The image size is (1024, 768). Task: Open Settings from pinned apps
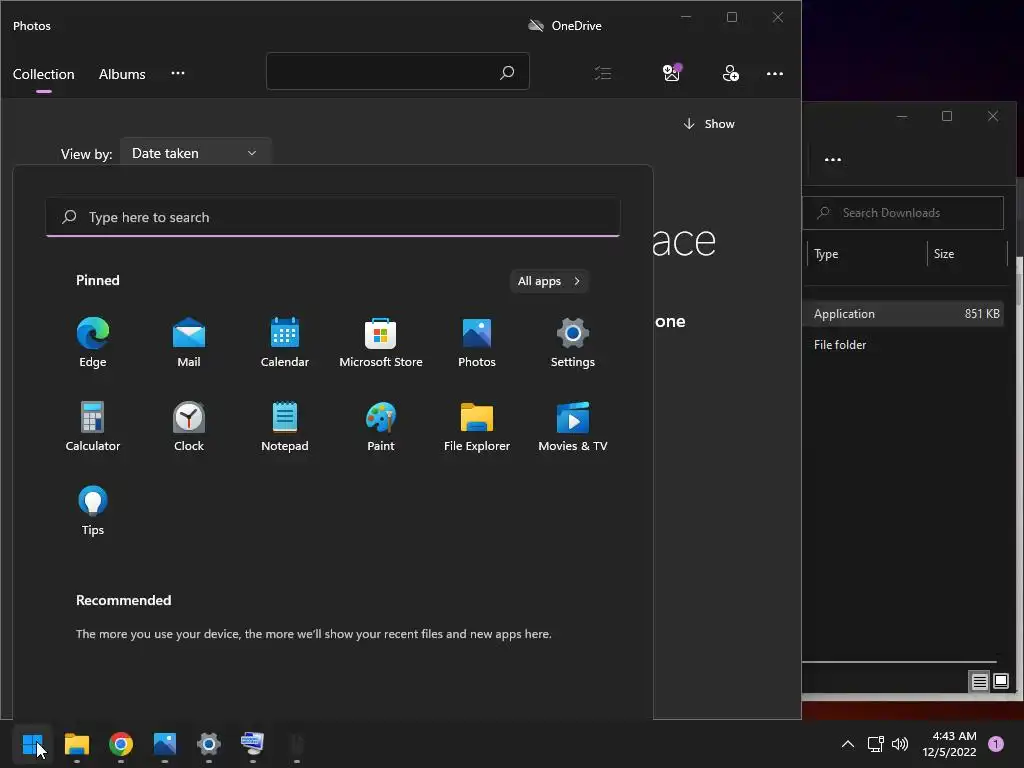[x=573, y=343]
